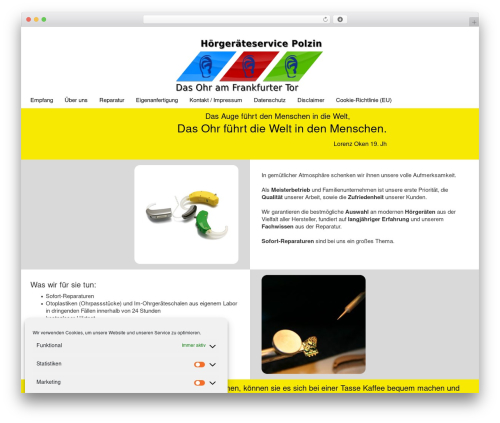The image size is (500, 423).
Task: Open the Eigenanfertigung menu item
Action: 157,100
